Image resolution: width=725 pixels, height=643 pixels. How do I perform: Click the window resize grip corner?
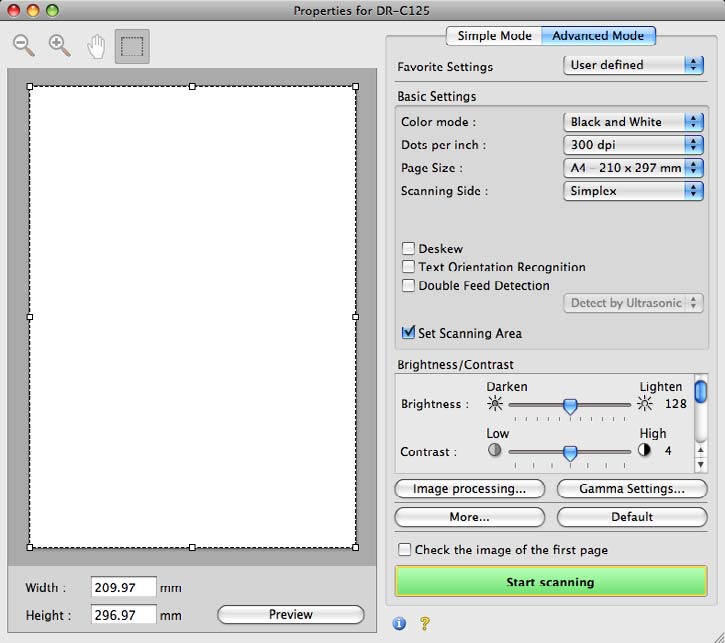point(718,637)
